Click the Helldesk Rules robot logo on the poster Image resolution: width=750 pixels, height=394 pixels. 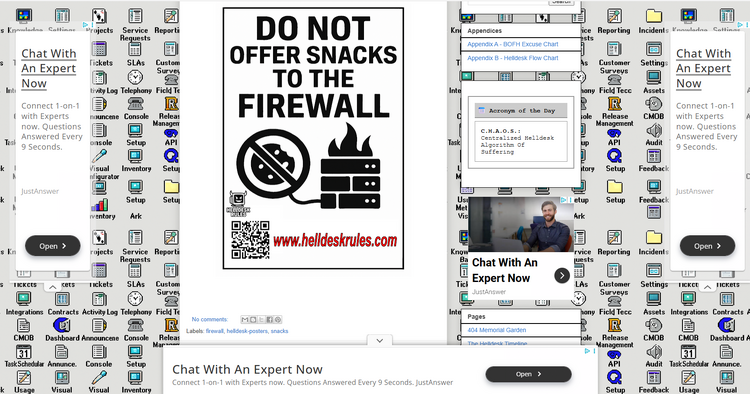point(238,203)
